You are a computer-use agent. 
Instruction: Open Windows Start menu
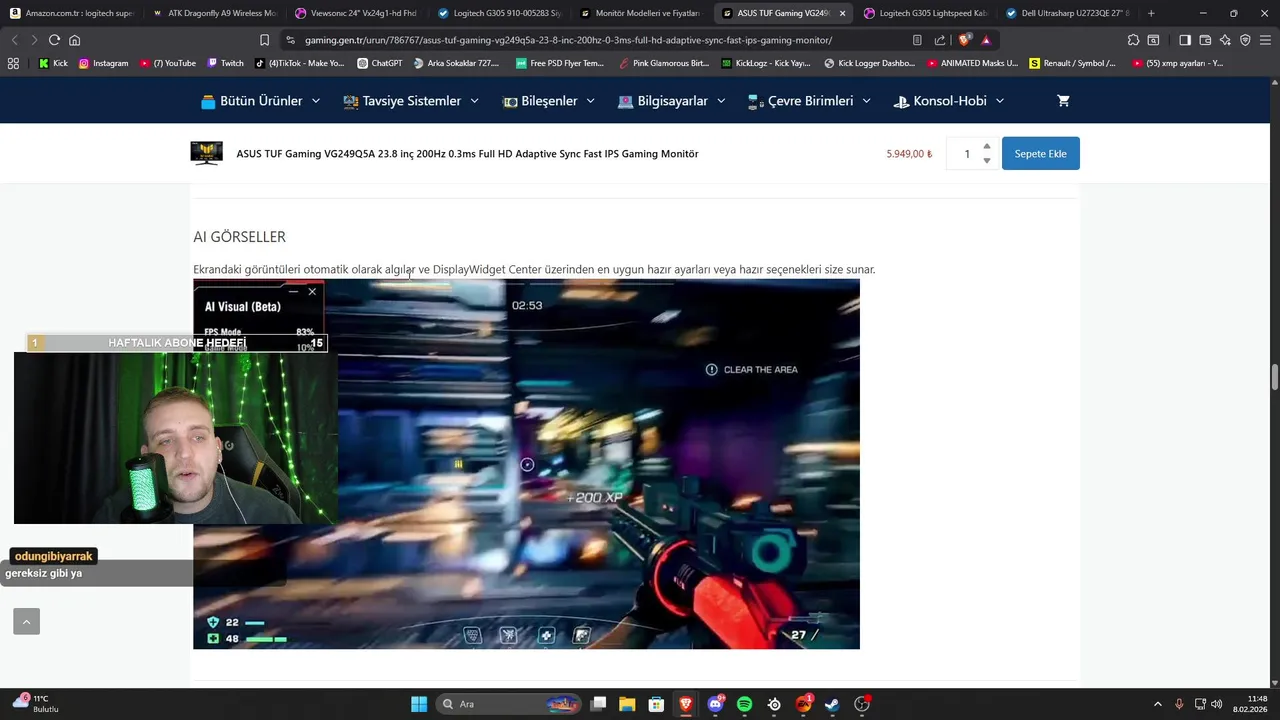(419, 704)
